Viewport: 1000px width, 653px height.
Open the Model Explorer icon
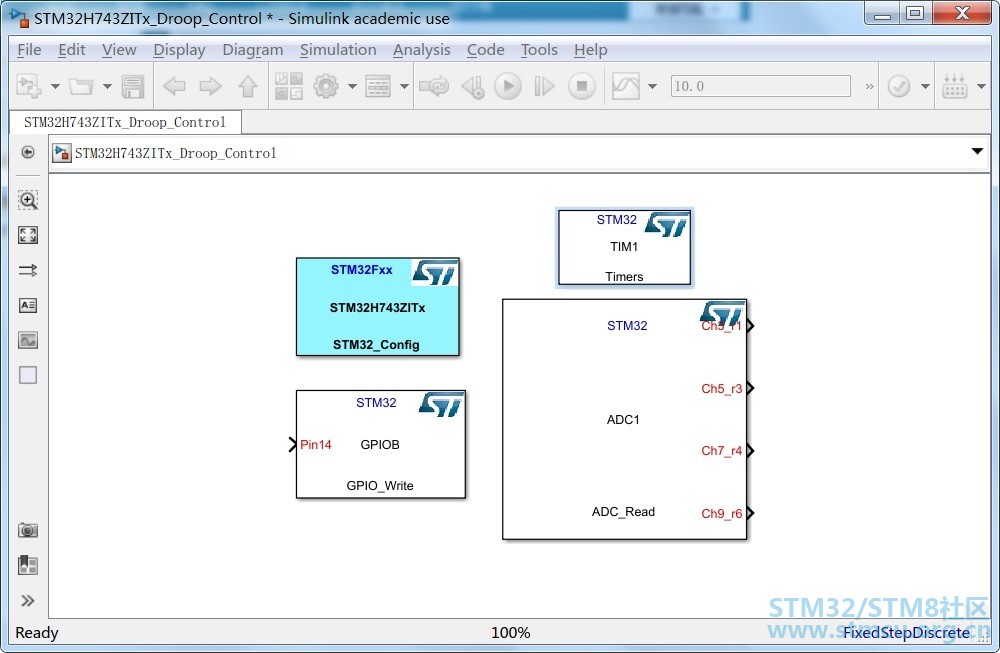378,86
